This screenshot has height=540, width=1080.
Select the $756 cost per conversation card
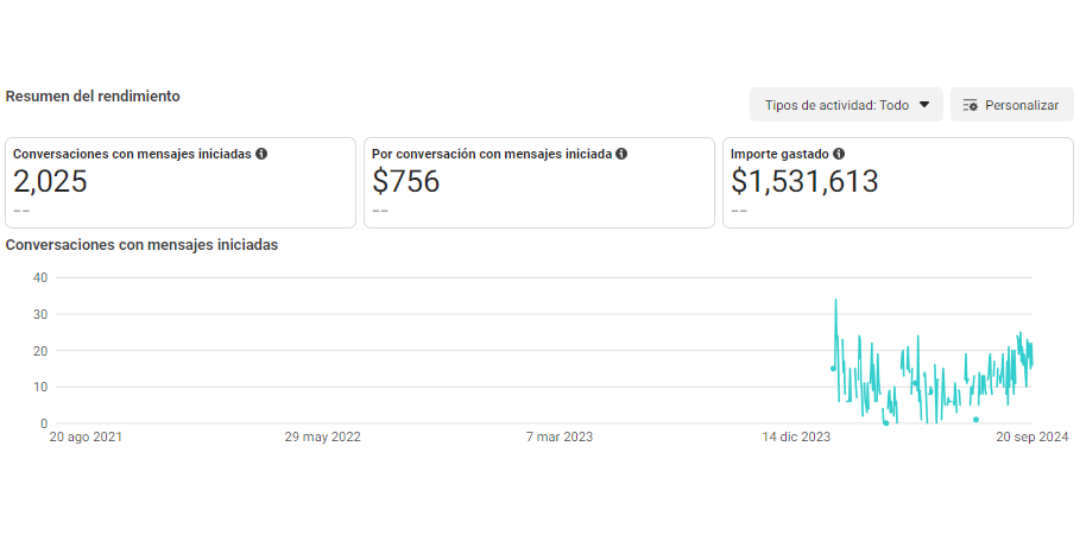pyautogui.click(x=539, y=183)
